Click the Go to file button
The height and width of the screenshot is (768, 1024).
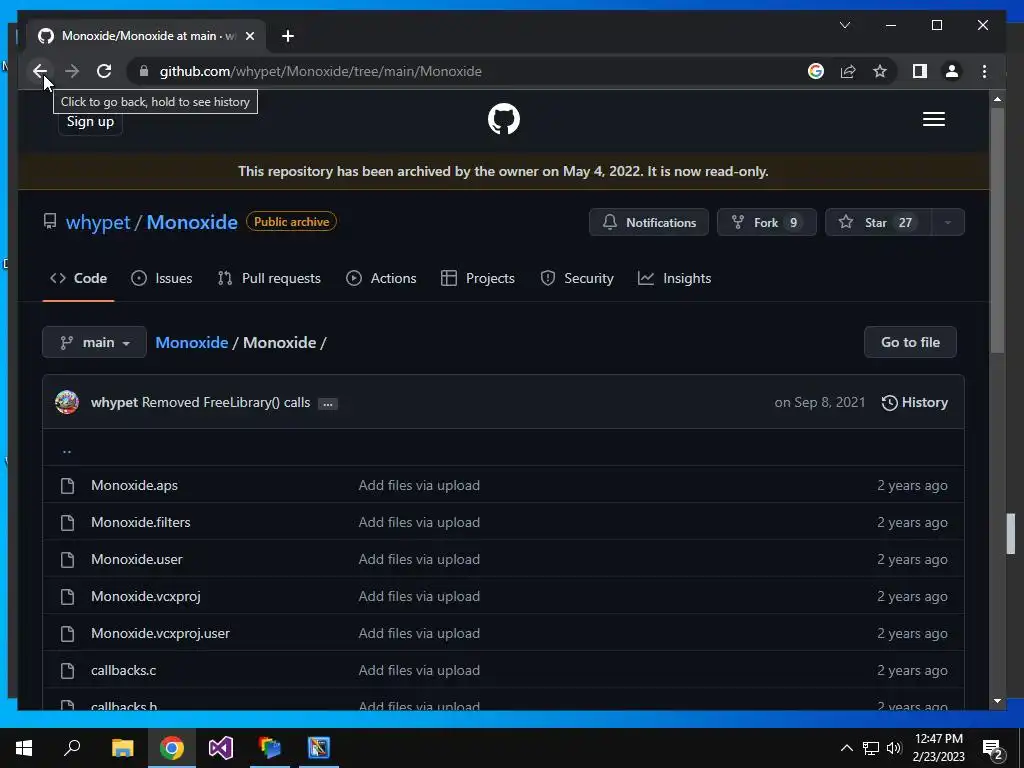[x=910, y=342]
